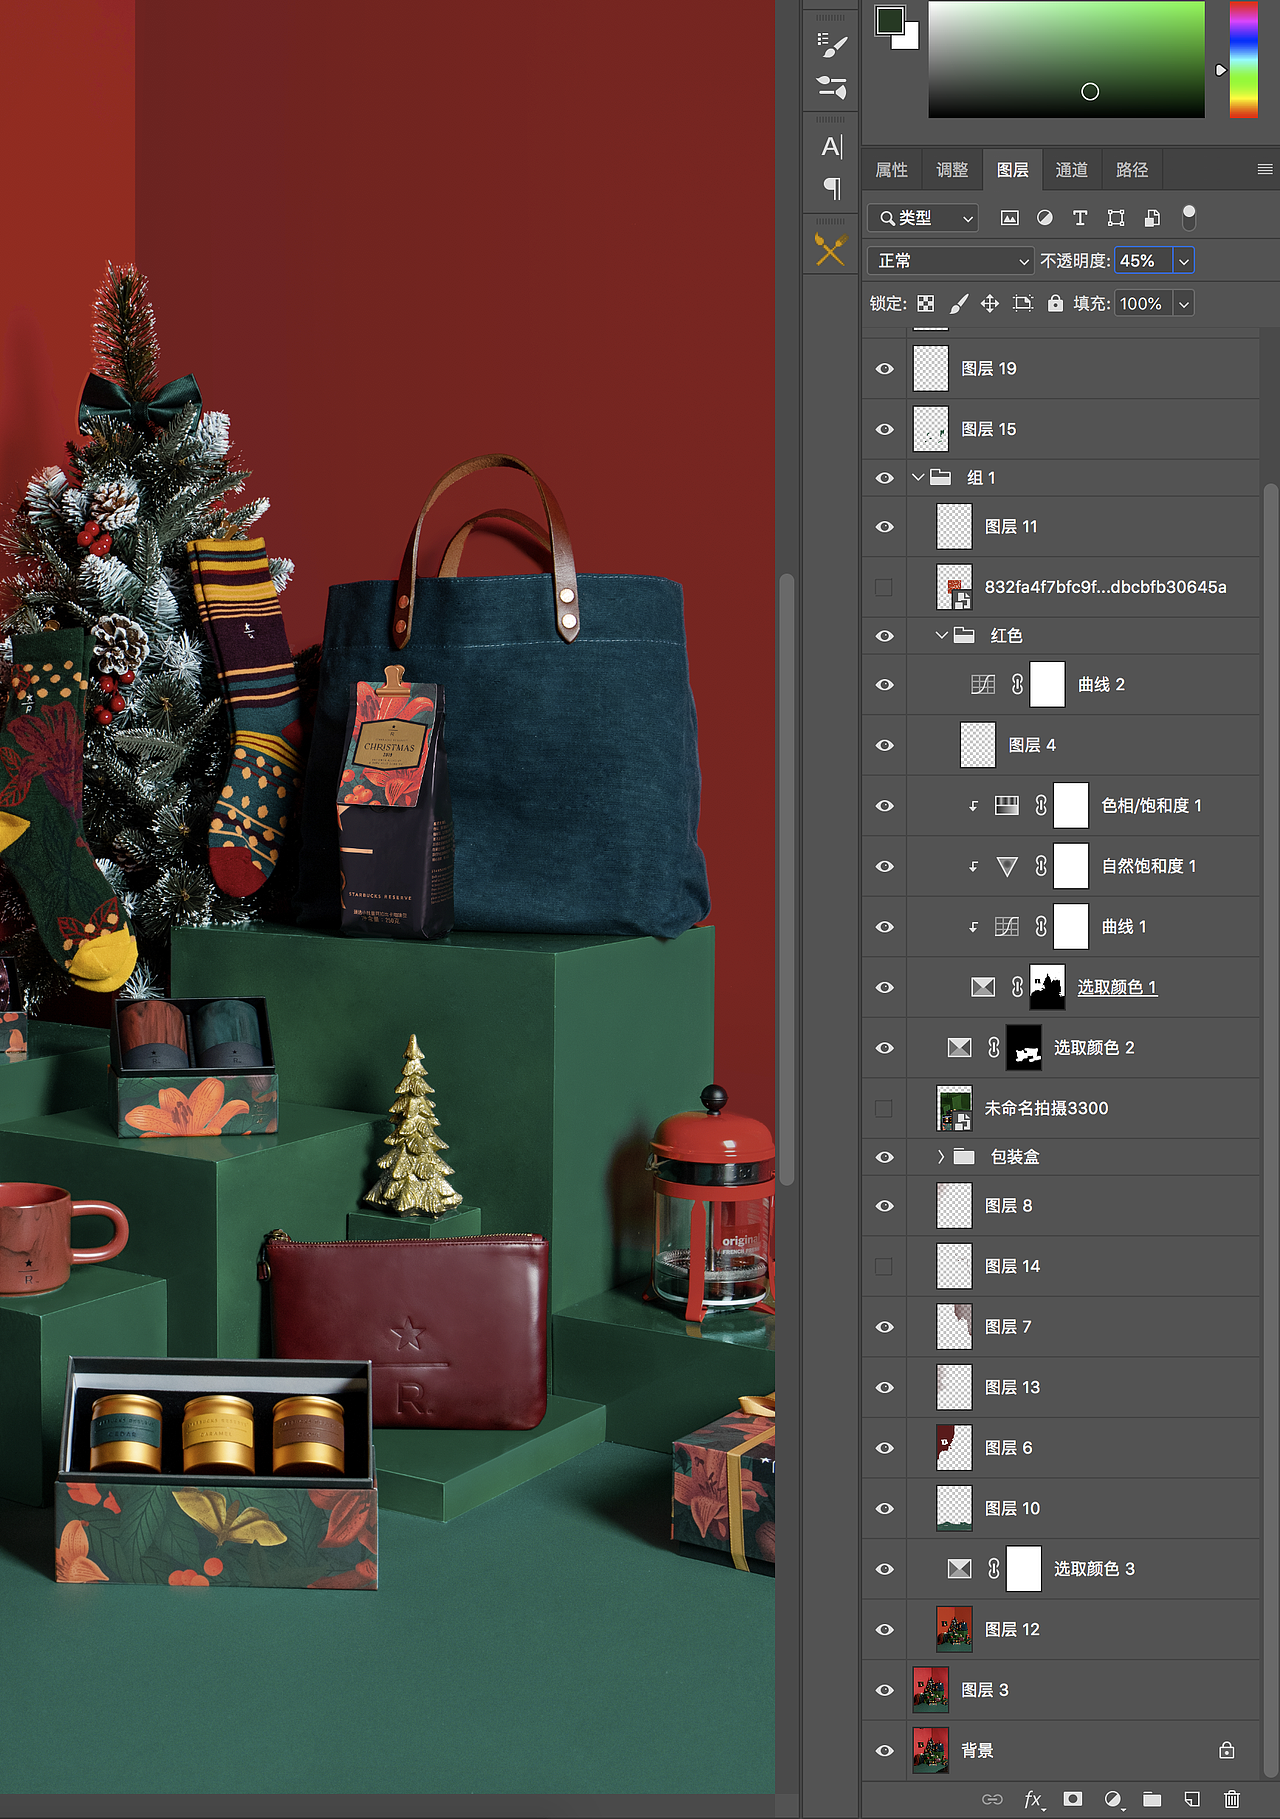
Task: Hide 图层 19 with its eye icon
Action: coord(885,369)
